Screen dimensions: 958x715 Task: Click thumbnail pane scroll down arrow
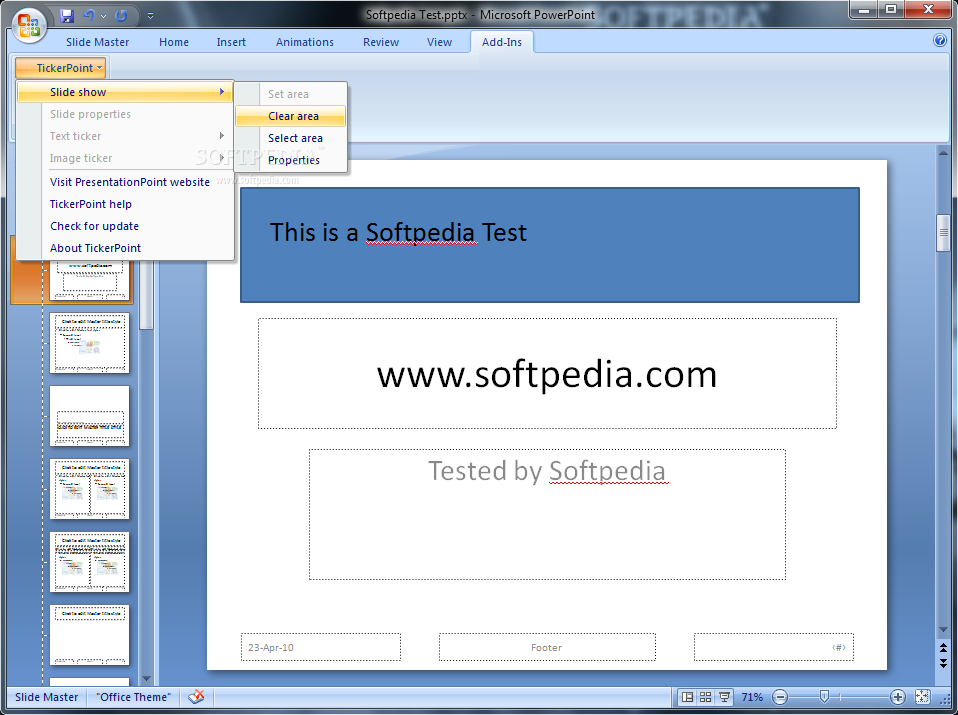pyautogui.click(x=146, y=678)
